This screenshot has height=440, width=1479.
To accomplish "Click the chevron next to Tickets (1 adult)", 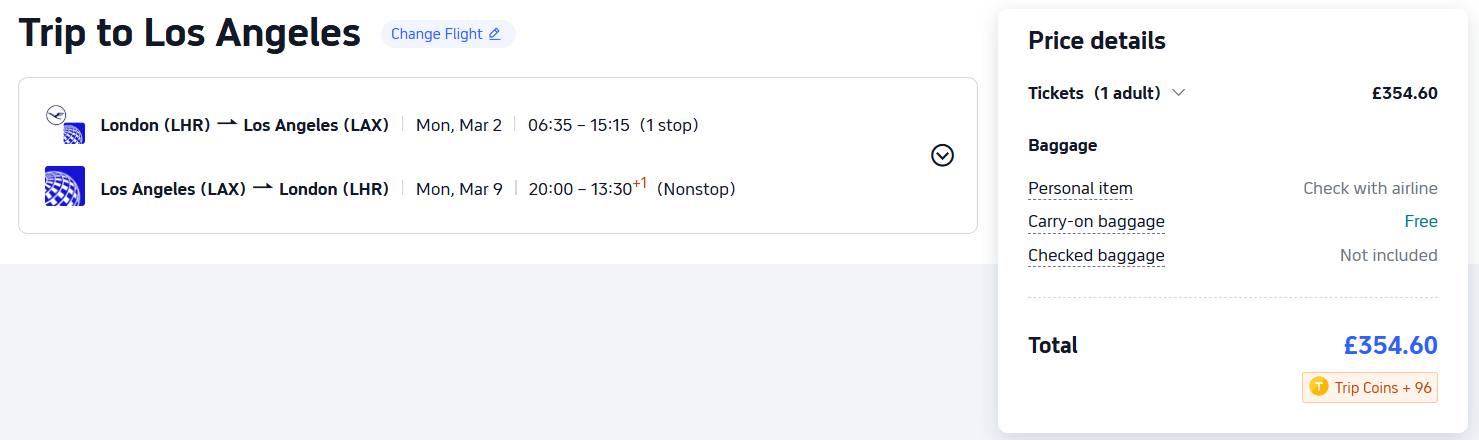I will (1179, 93).
